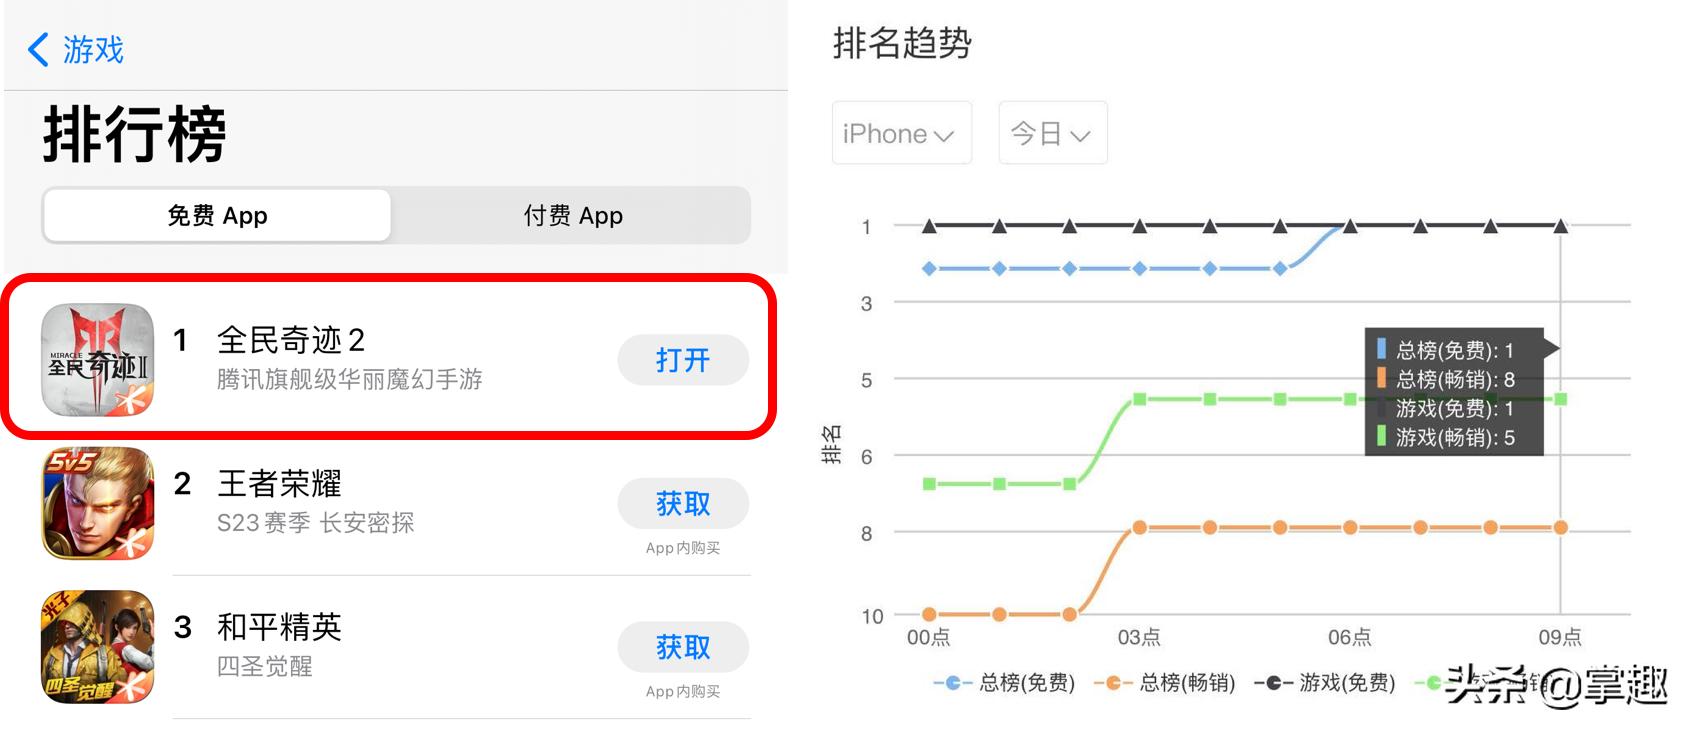1691x729 pixels.
Task: Click the 打开 button for 全民奇迹2
Action: 683,360
